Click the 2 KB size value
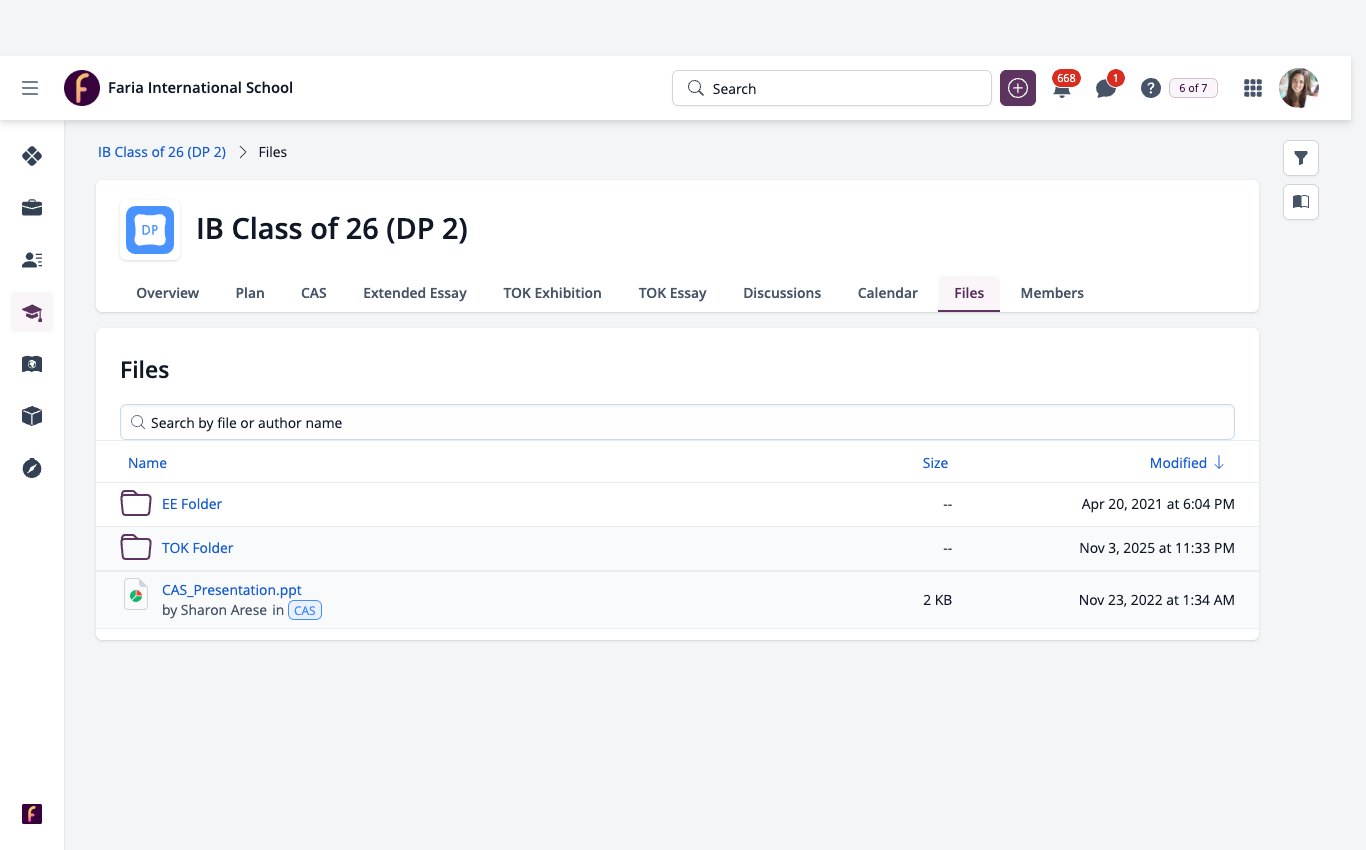This screenshot has width=1366, height=850. (938, 600)
